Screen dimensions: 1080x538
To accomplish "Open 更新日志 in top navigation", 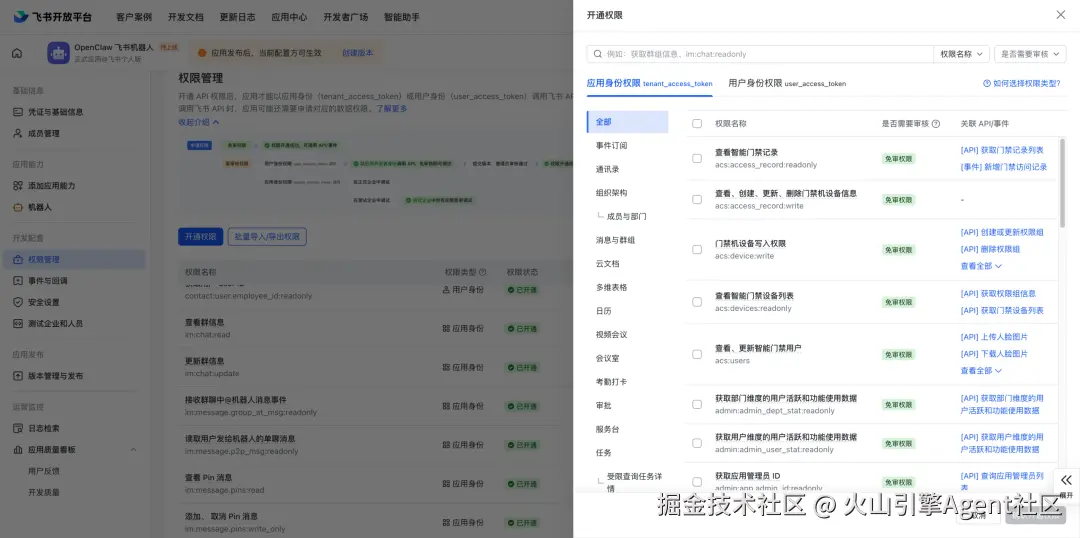I will (x=238, y=17).
